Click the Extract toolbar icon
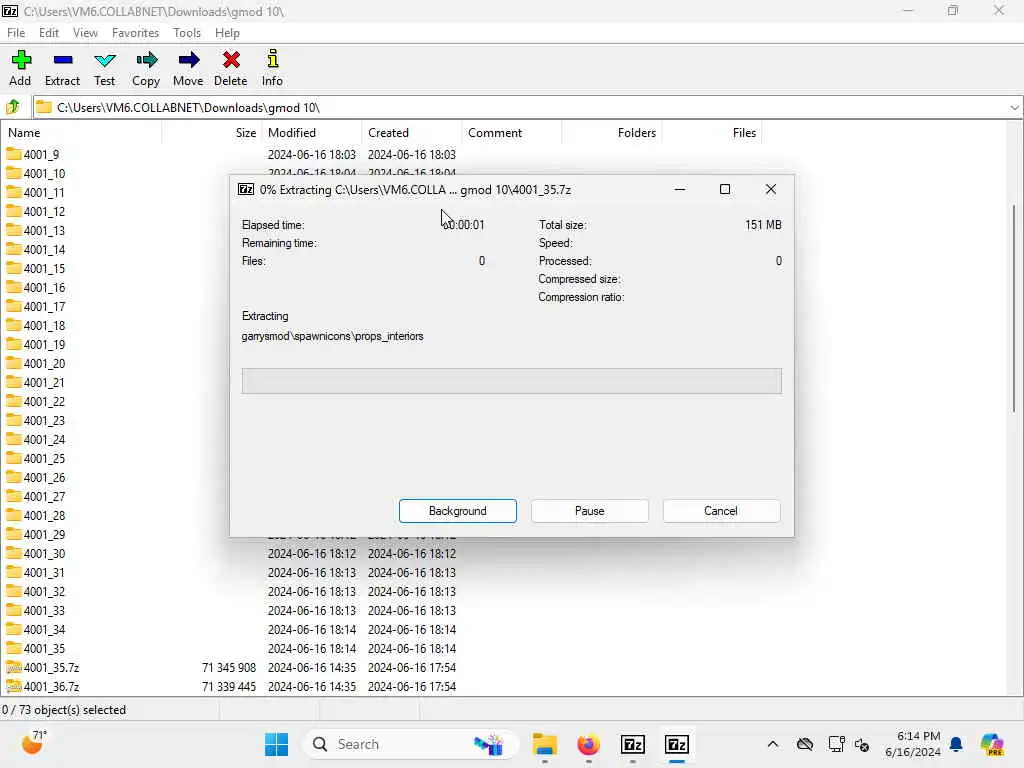Viewport: 1024px width, 768px height. (x=62, y=68)
